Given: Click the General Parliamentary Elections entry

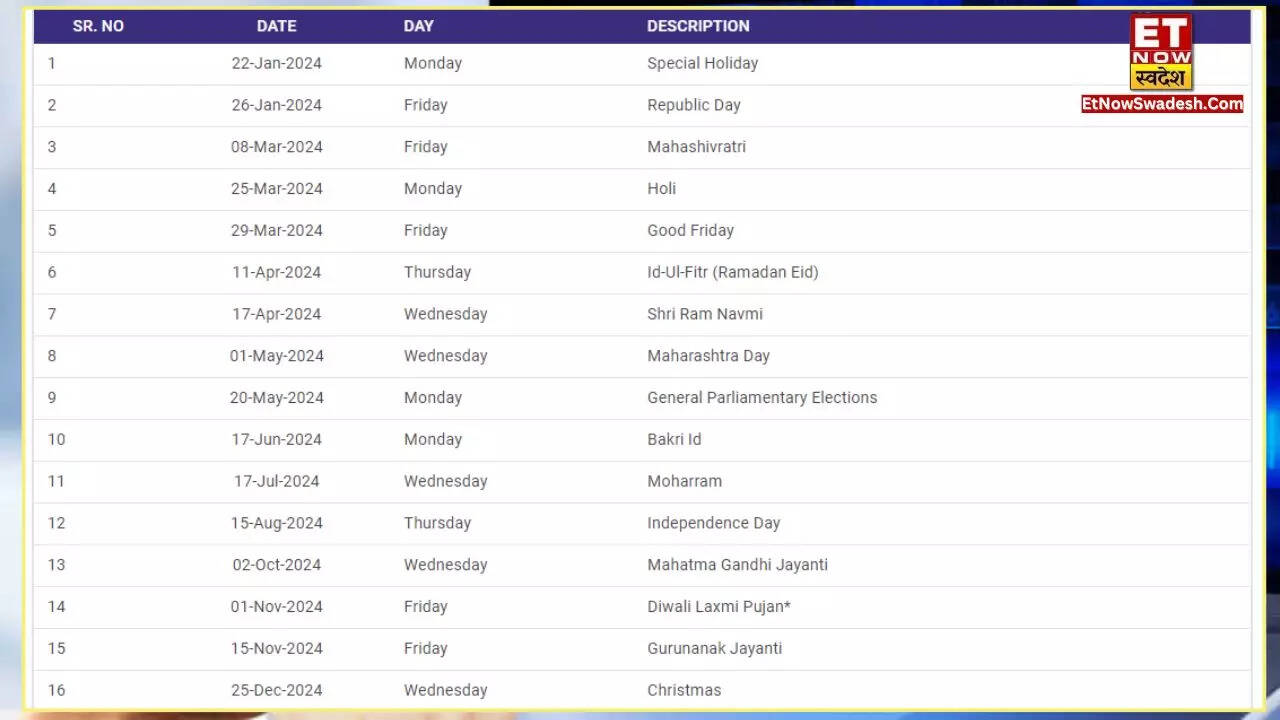Looking at the screenshot, I should (x=762, y=397).
